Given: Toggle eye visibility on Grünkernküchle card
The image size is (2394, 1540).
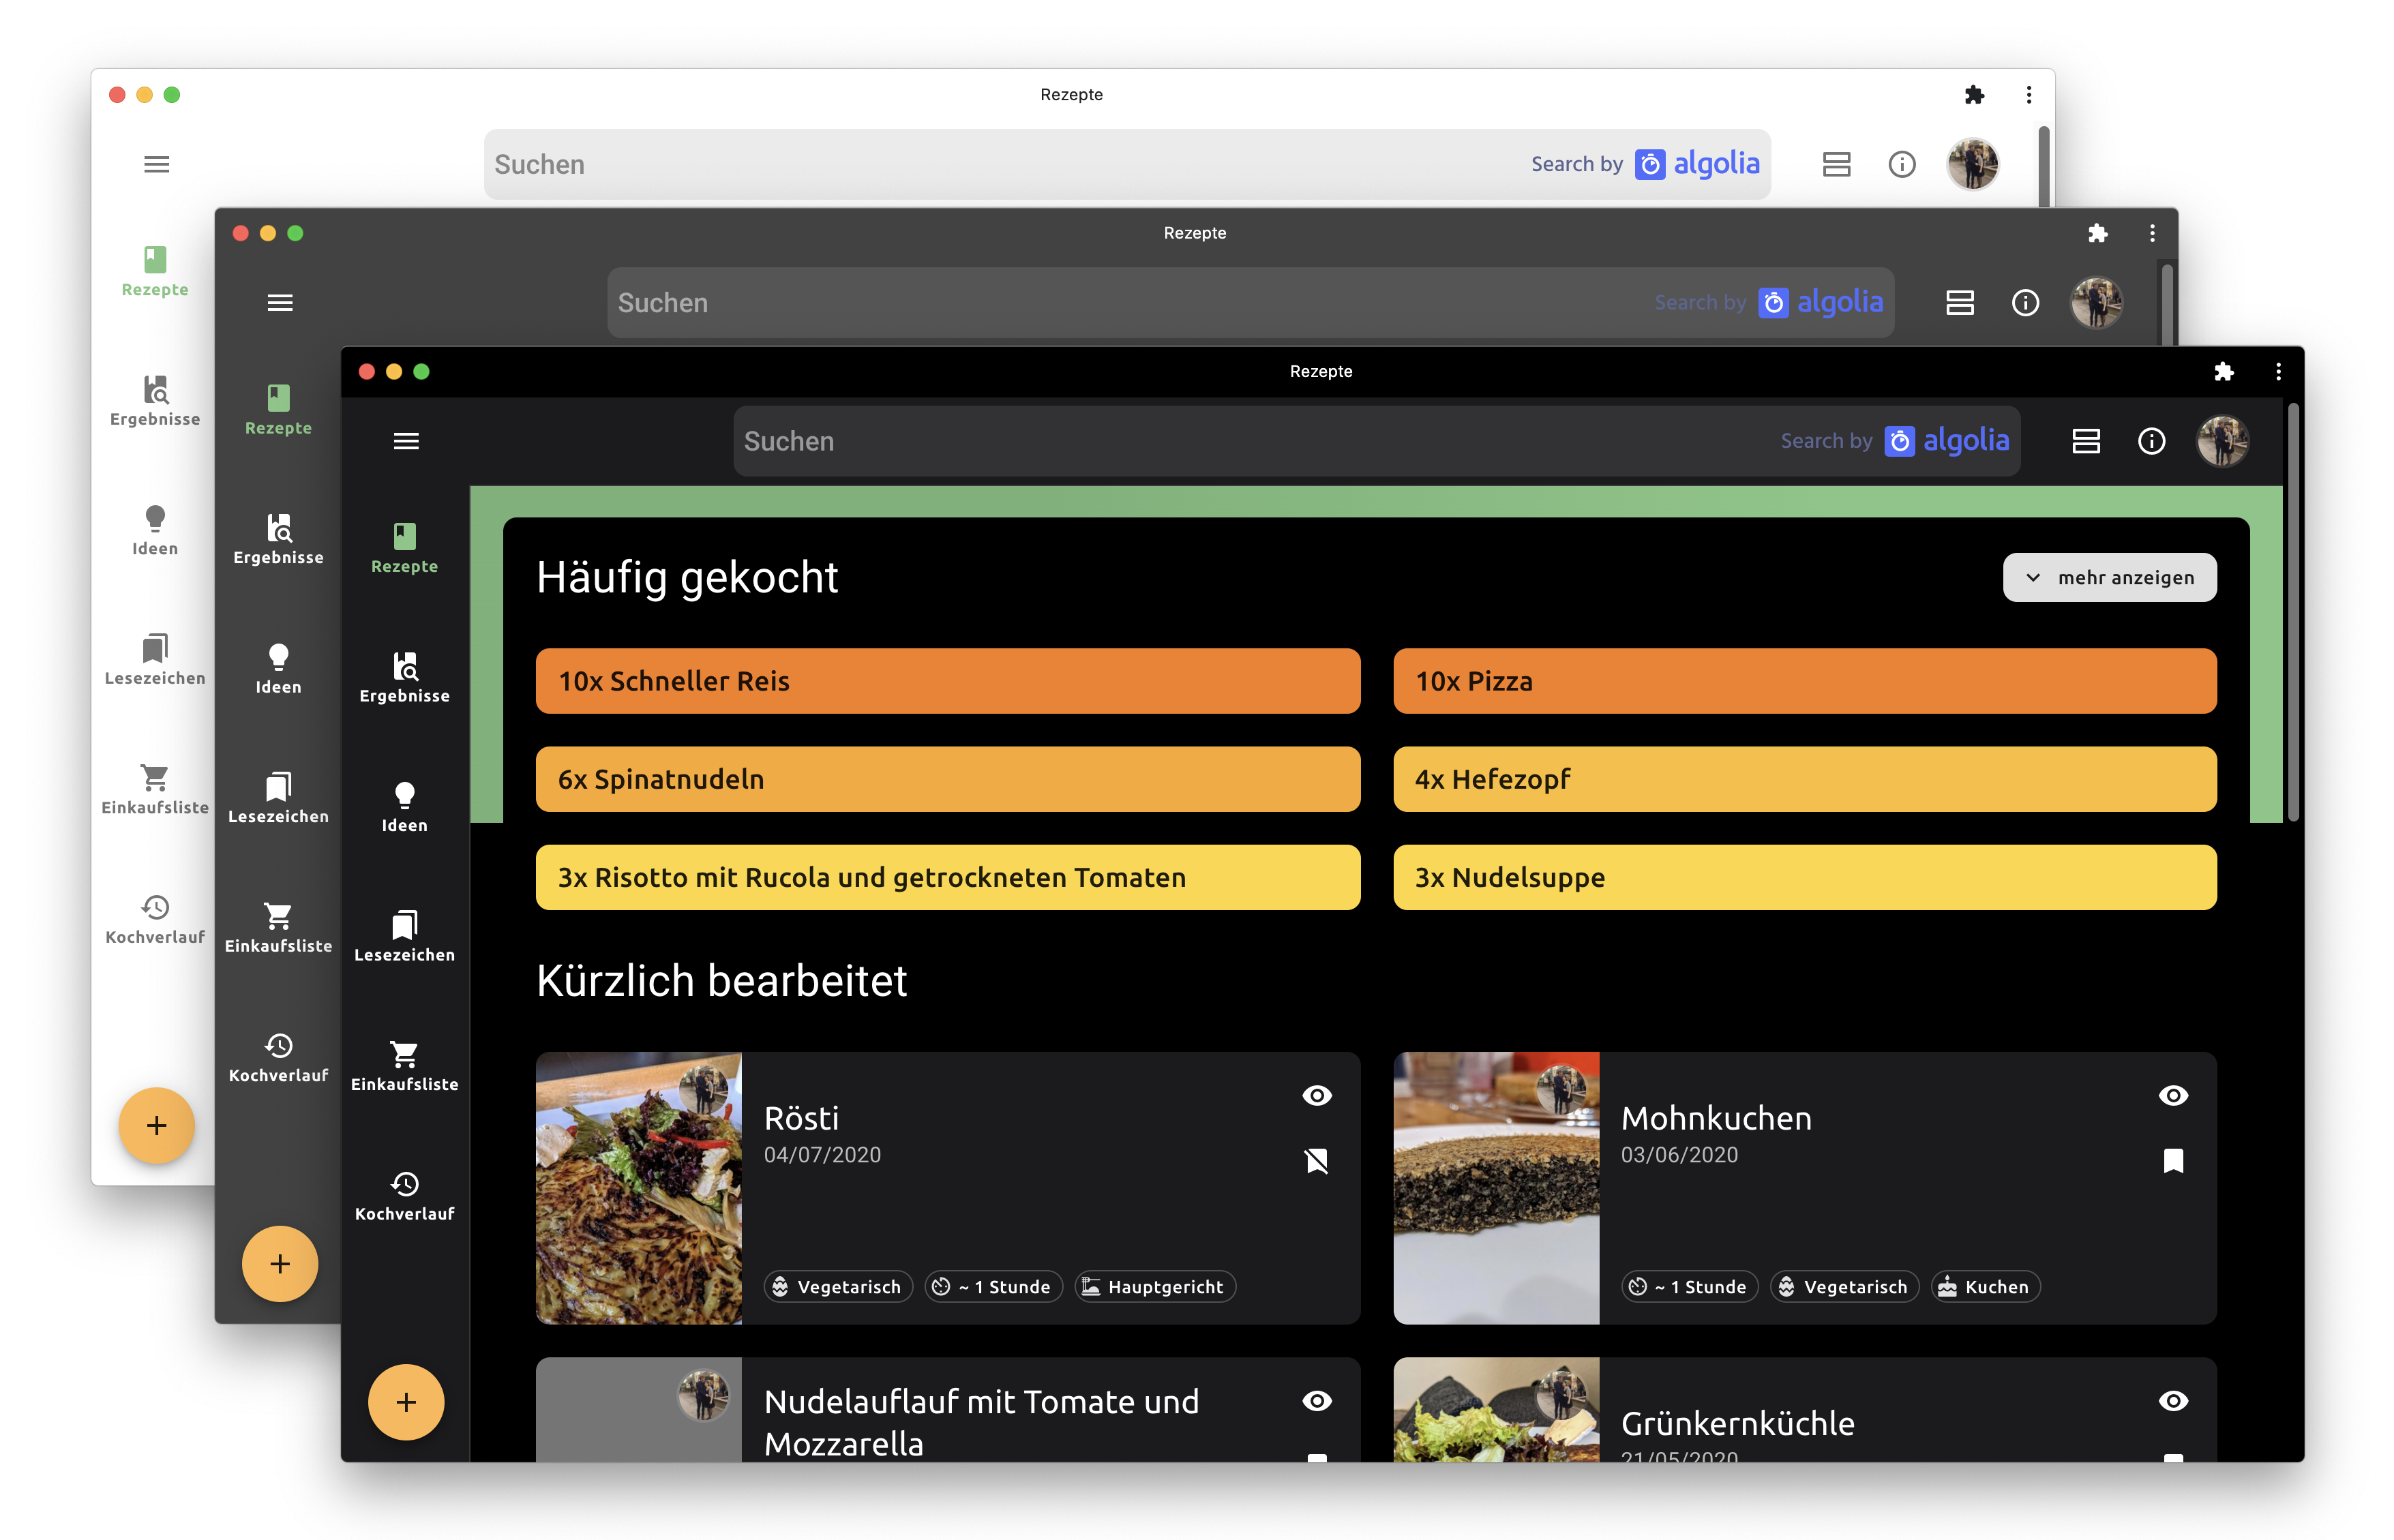Looking at the screenshot, I should click(x=2173, y=1401).
